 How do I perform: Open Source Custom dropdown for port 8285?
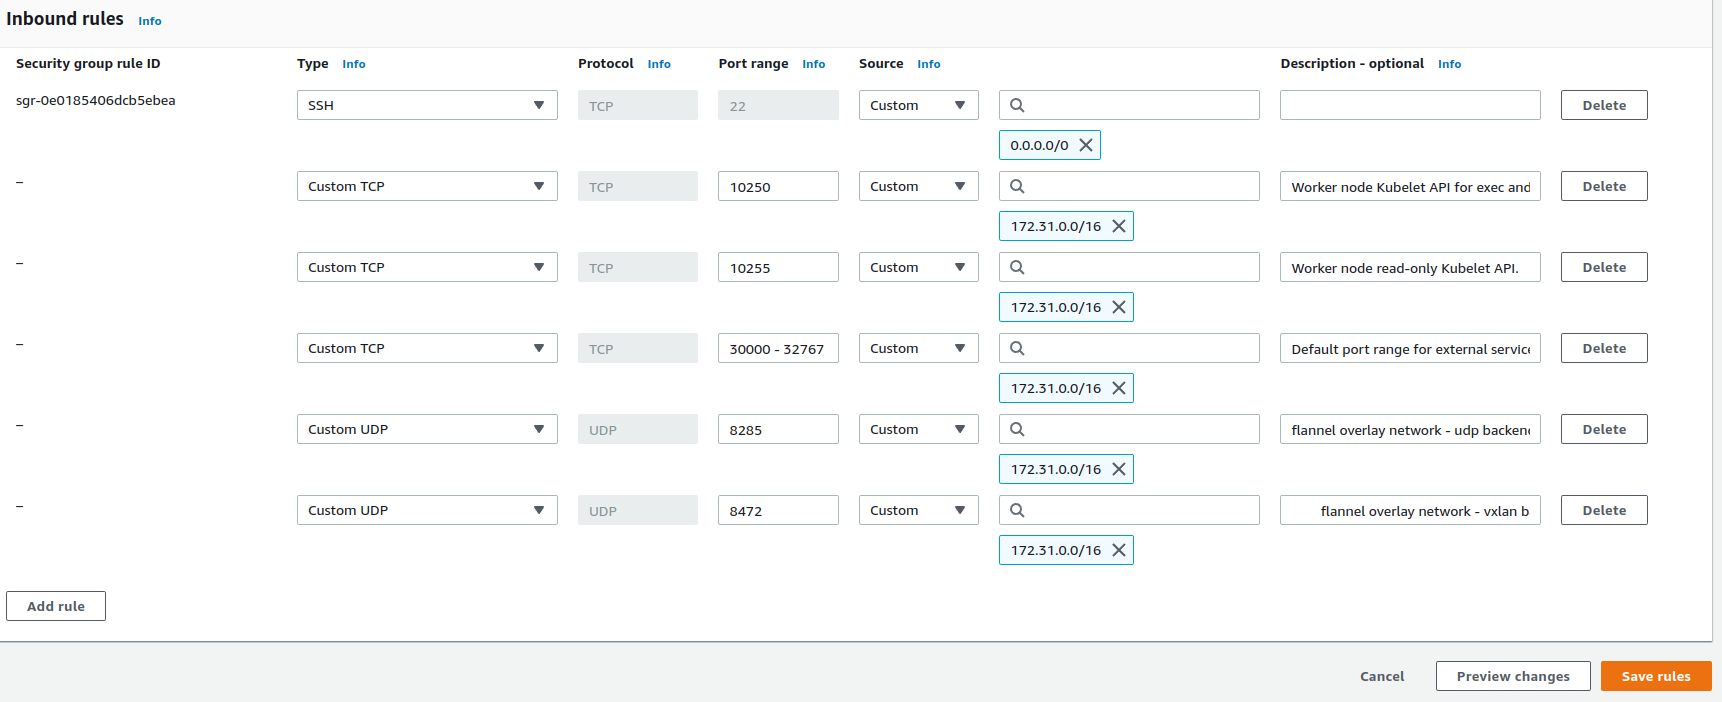click(x=918, y=429)
